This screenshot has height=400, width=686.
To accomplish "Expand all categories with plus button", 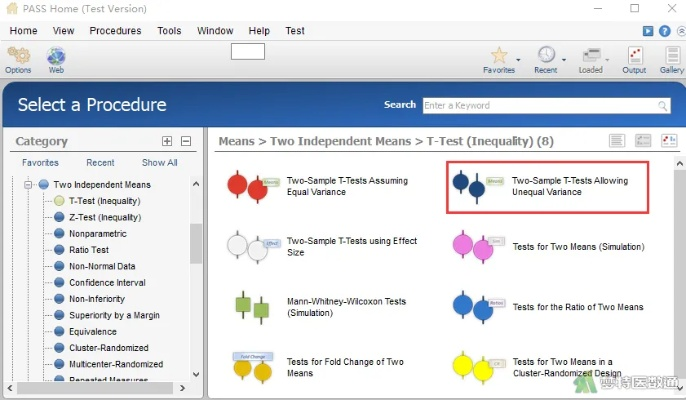I will (x=167, y=141).
